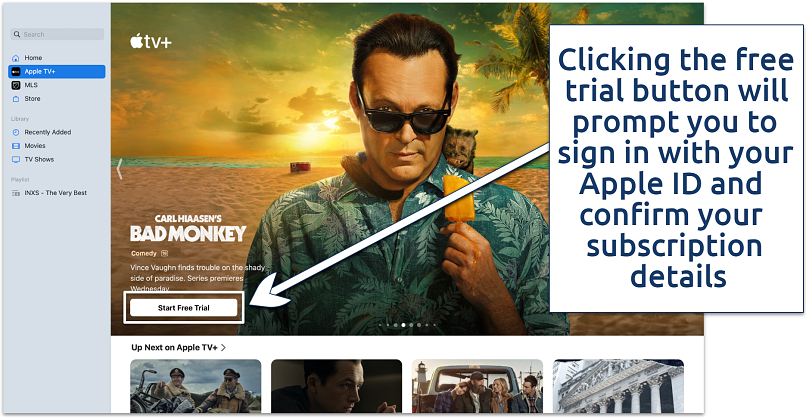Open the Up Next on Apple TV+ link

174,348
